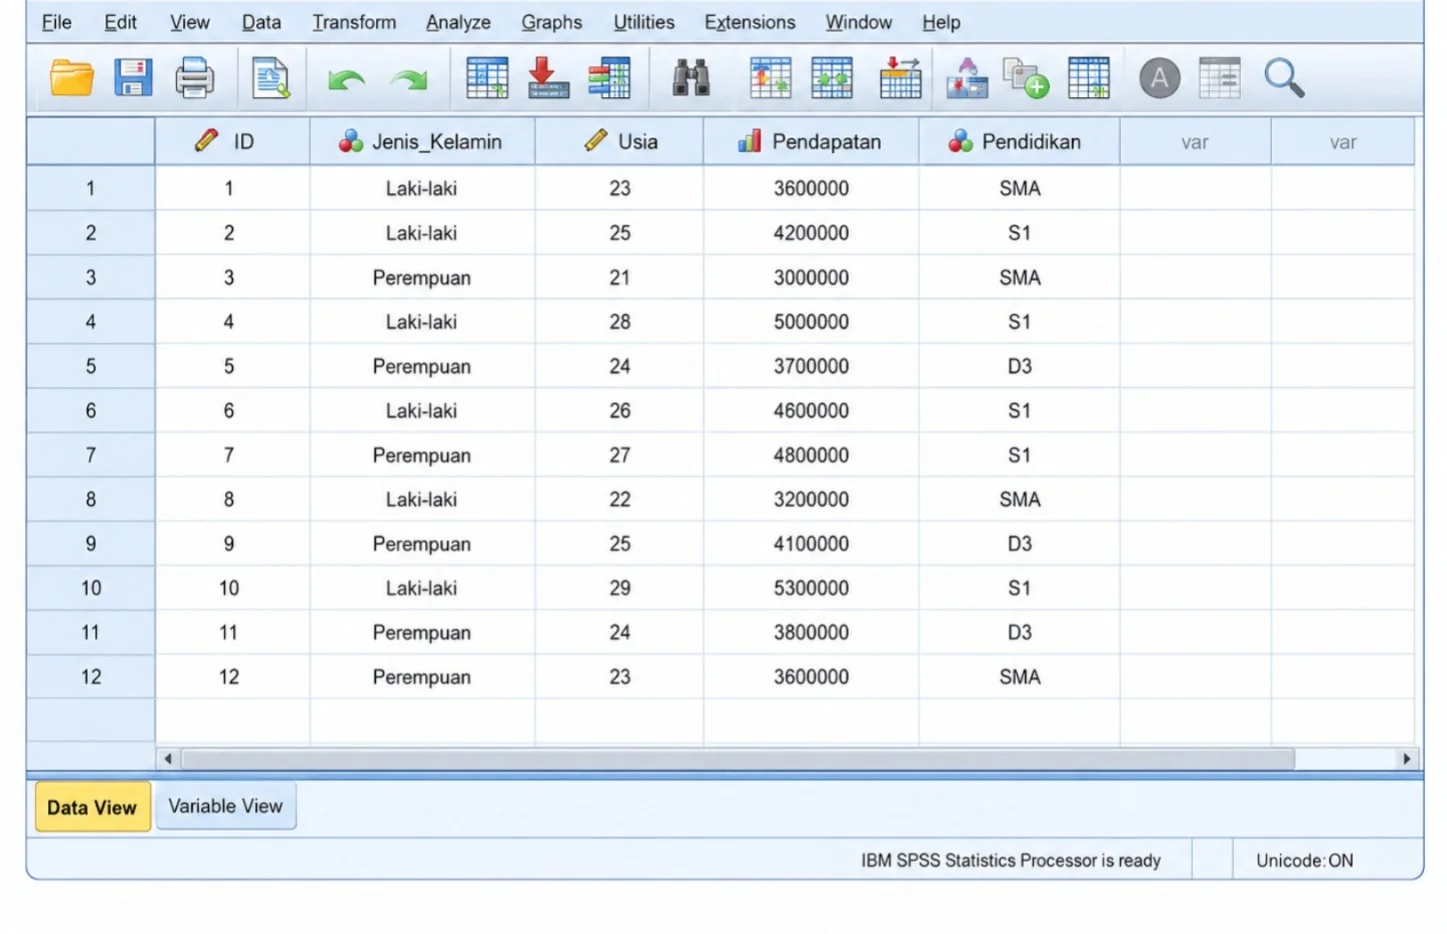
Task: Click the Search magnifier icon
Action: click(x=1284, y=78)
